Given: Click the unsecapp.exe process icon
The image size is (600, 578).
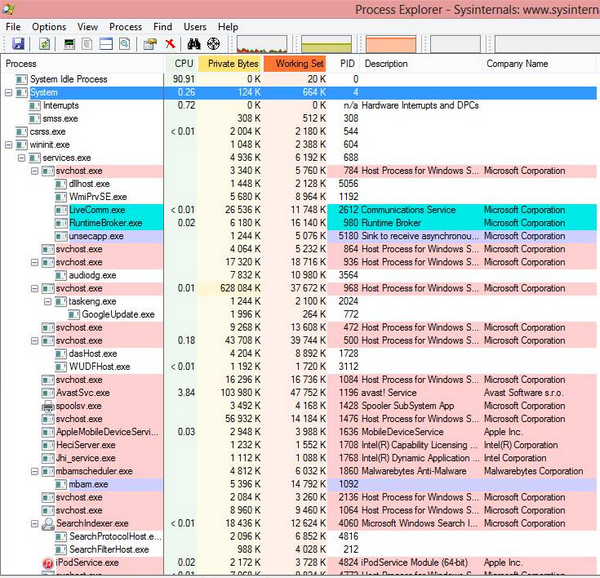Looking at the screenshot, I should tap(61, 236).
